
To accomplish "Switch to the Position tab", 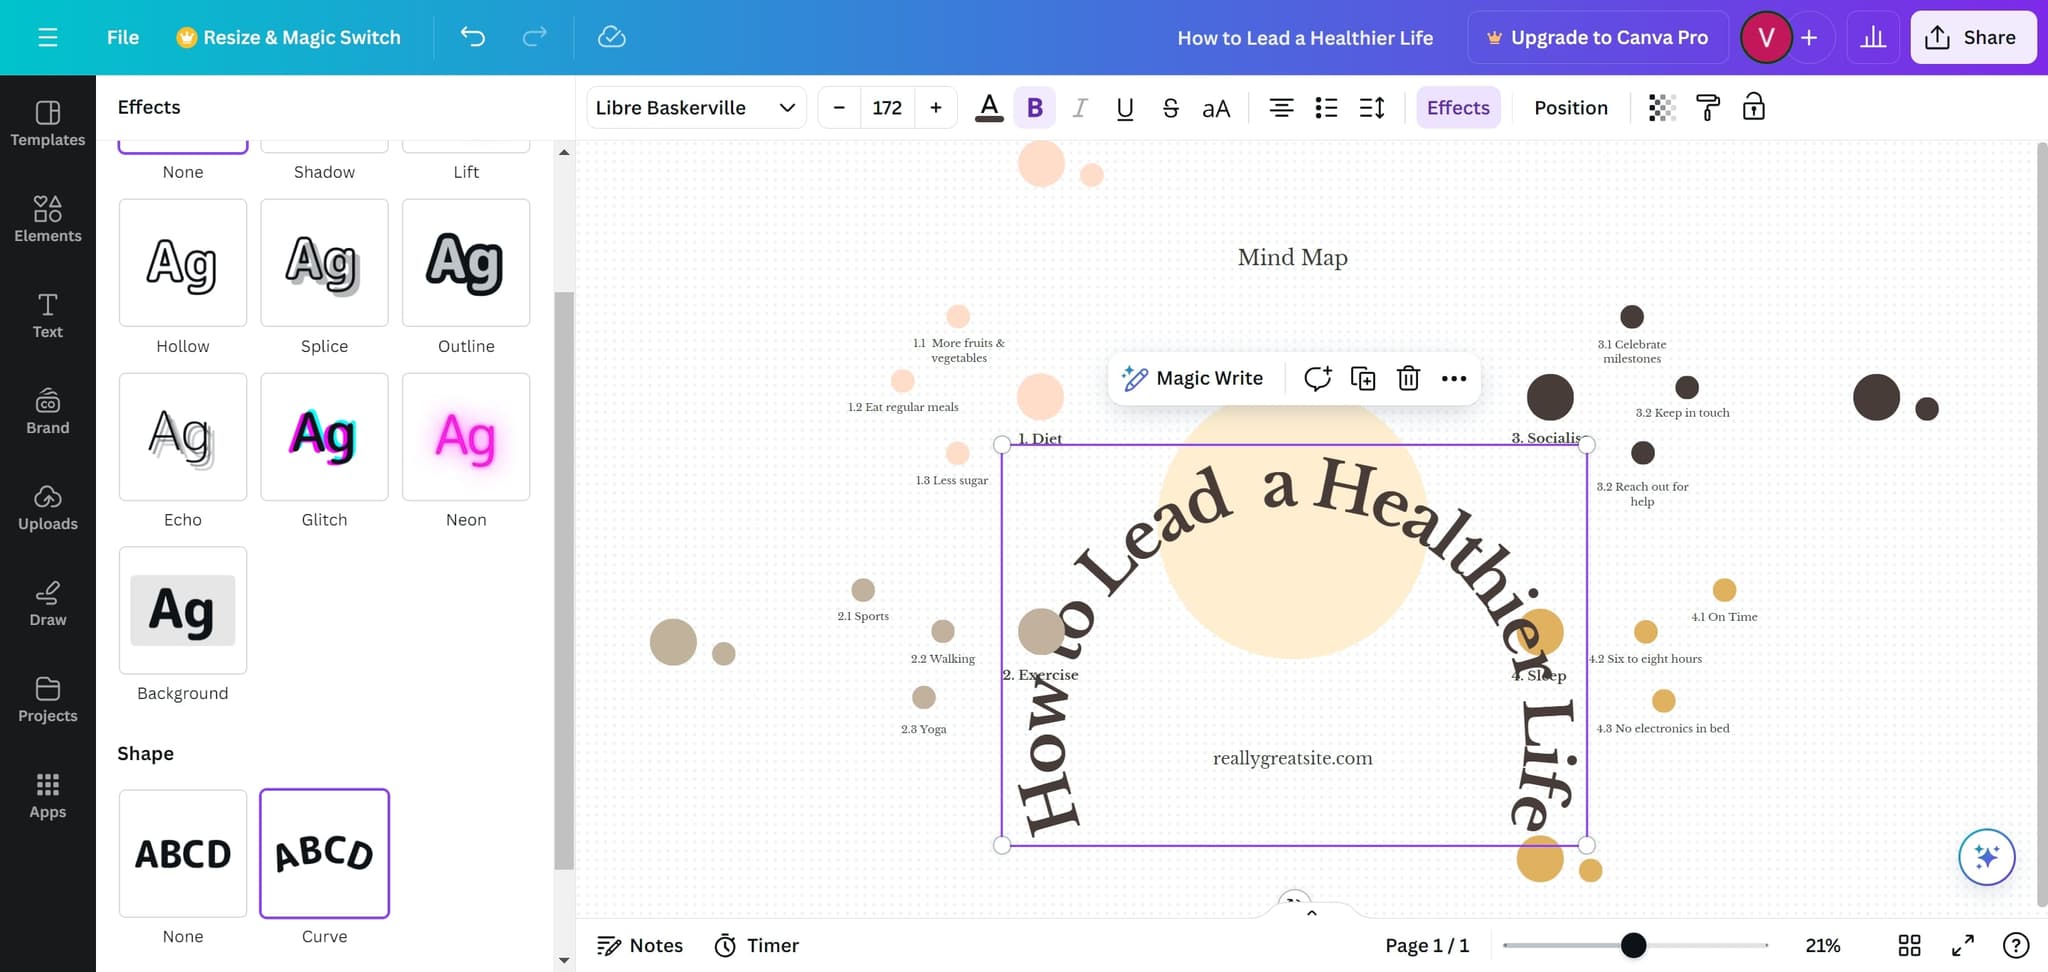I will click(1570, 107).
